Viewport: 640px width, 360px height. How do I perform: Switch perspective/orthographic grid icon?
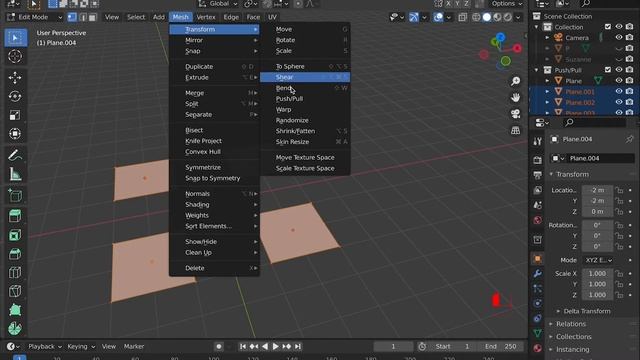(x=516, y=130)
